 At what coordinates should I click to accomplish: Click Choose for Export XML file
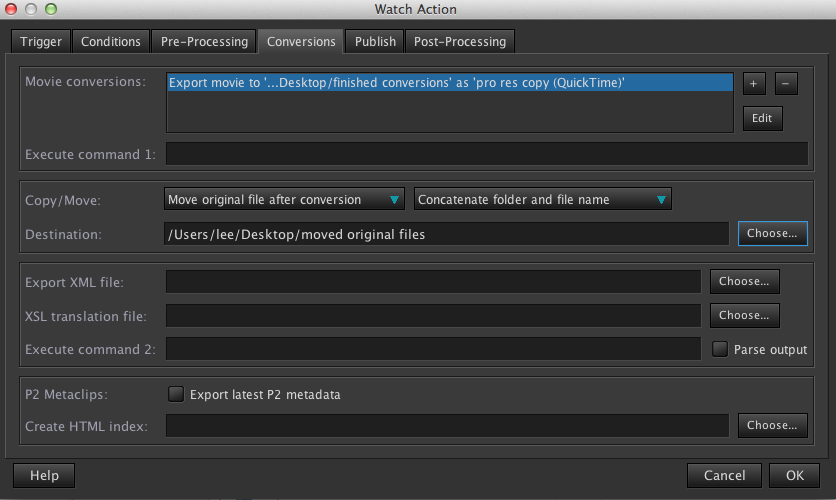(744, 281)
